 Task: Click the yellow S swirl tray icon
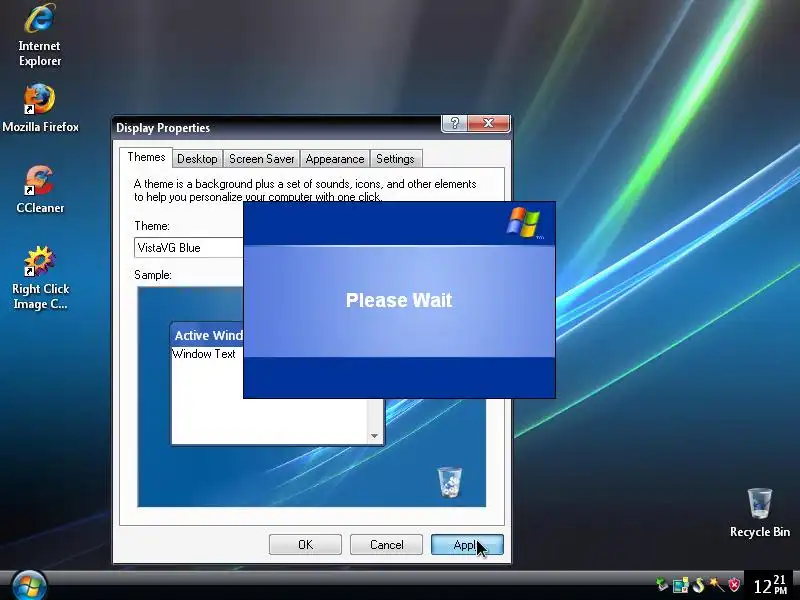pyautogui.click(x=698, y=585)
